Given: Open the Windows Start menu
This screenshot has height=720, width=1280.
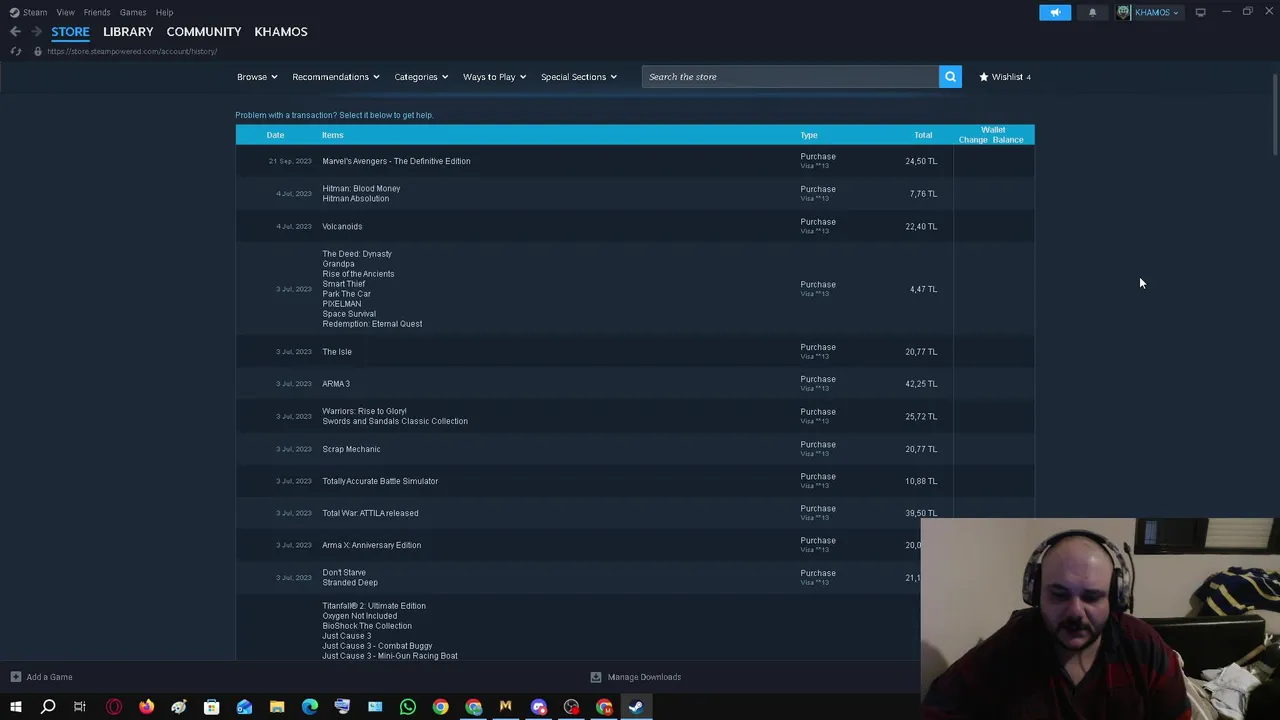Looking at the screenshot, I should pos(16,708).
